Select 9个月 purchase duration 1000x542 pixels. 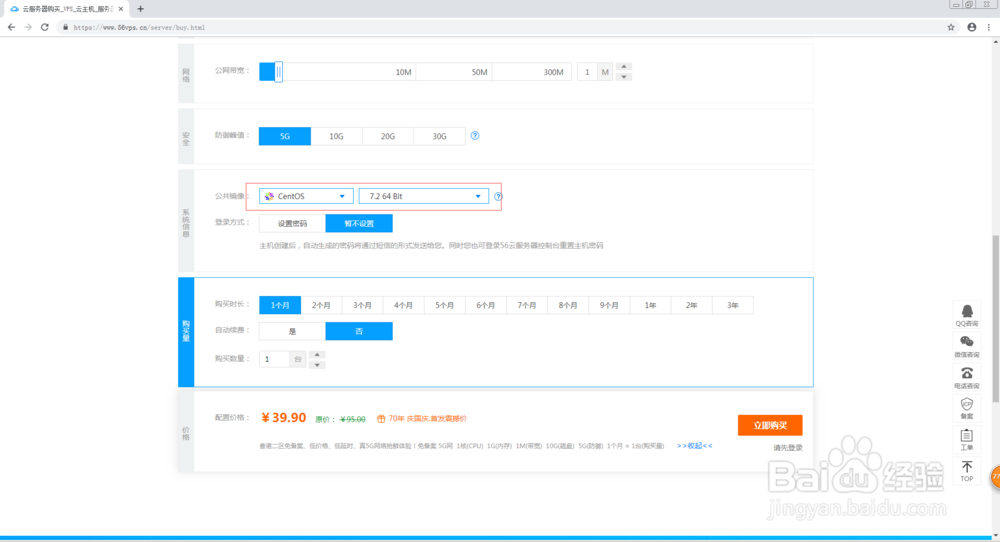pos(609,305)
